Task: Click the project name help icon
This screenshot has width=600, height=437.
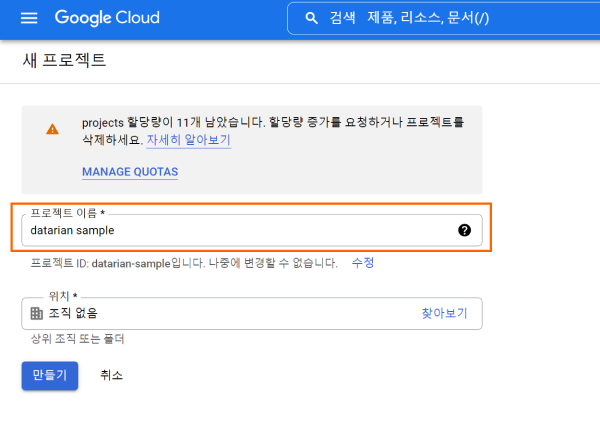Action: pos(464,230)
